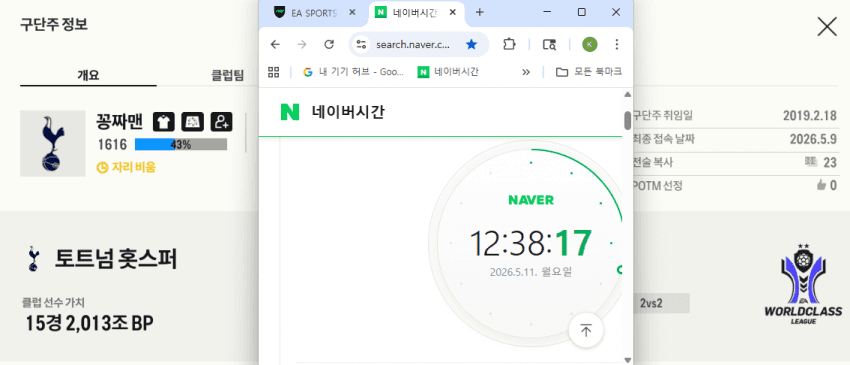Go forward in the browser
This screenshot has height=365, width=850.
pyautogui.click(x=302, y=44)
